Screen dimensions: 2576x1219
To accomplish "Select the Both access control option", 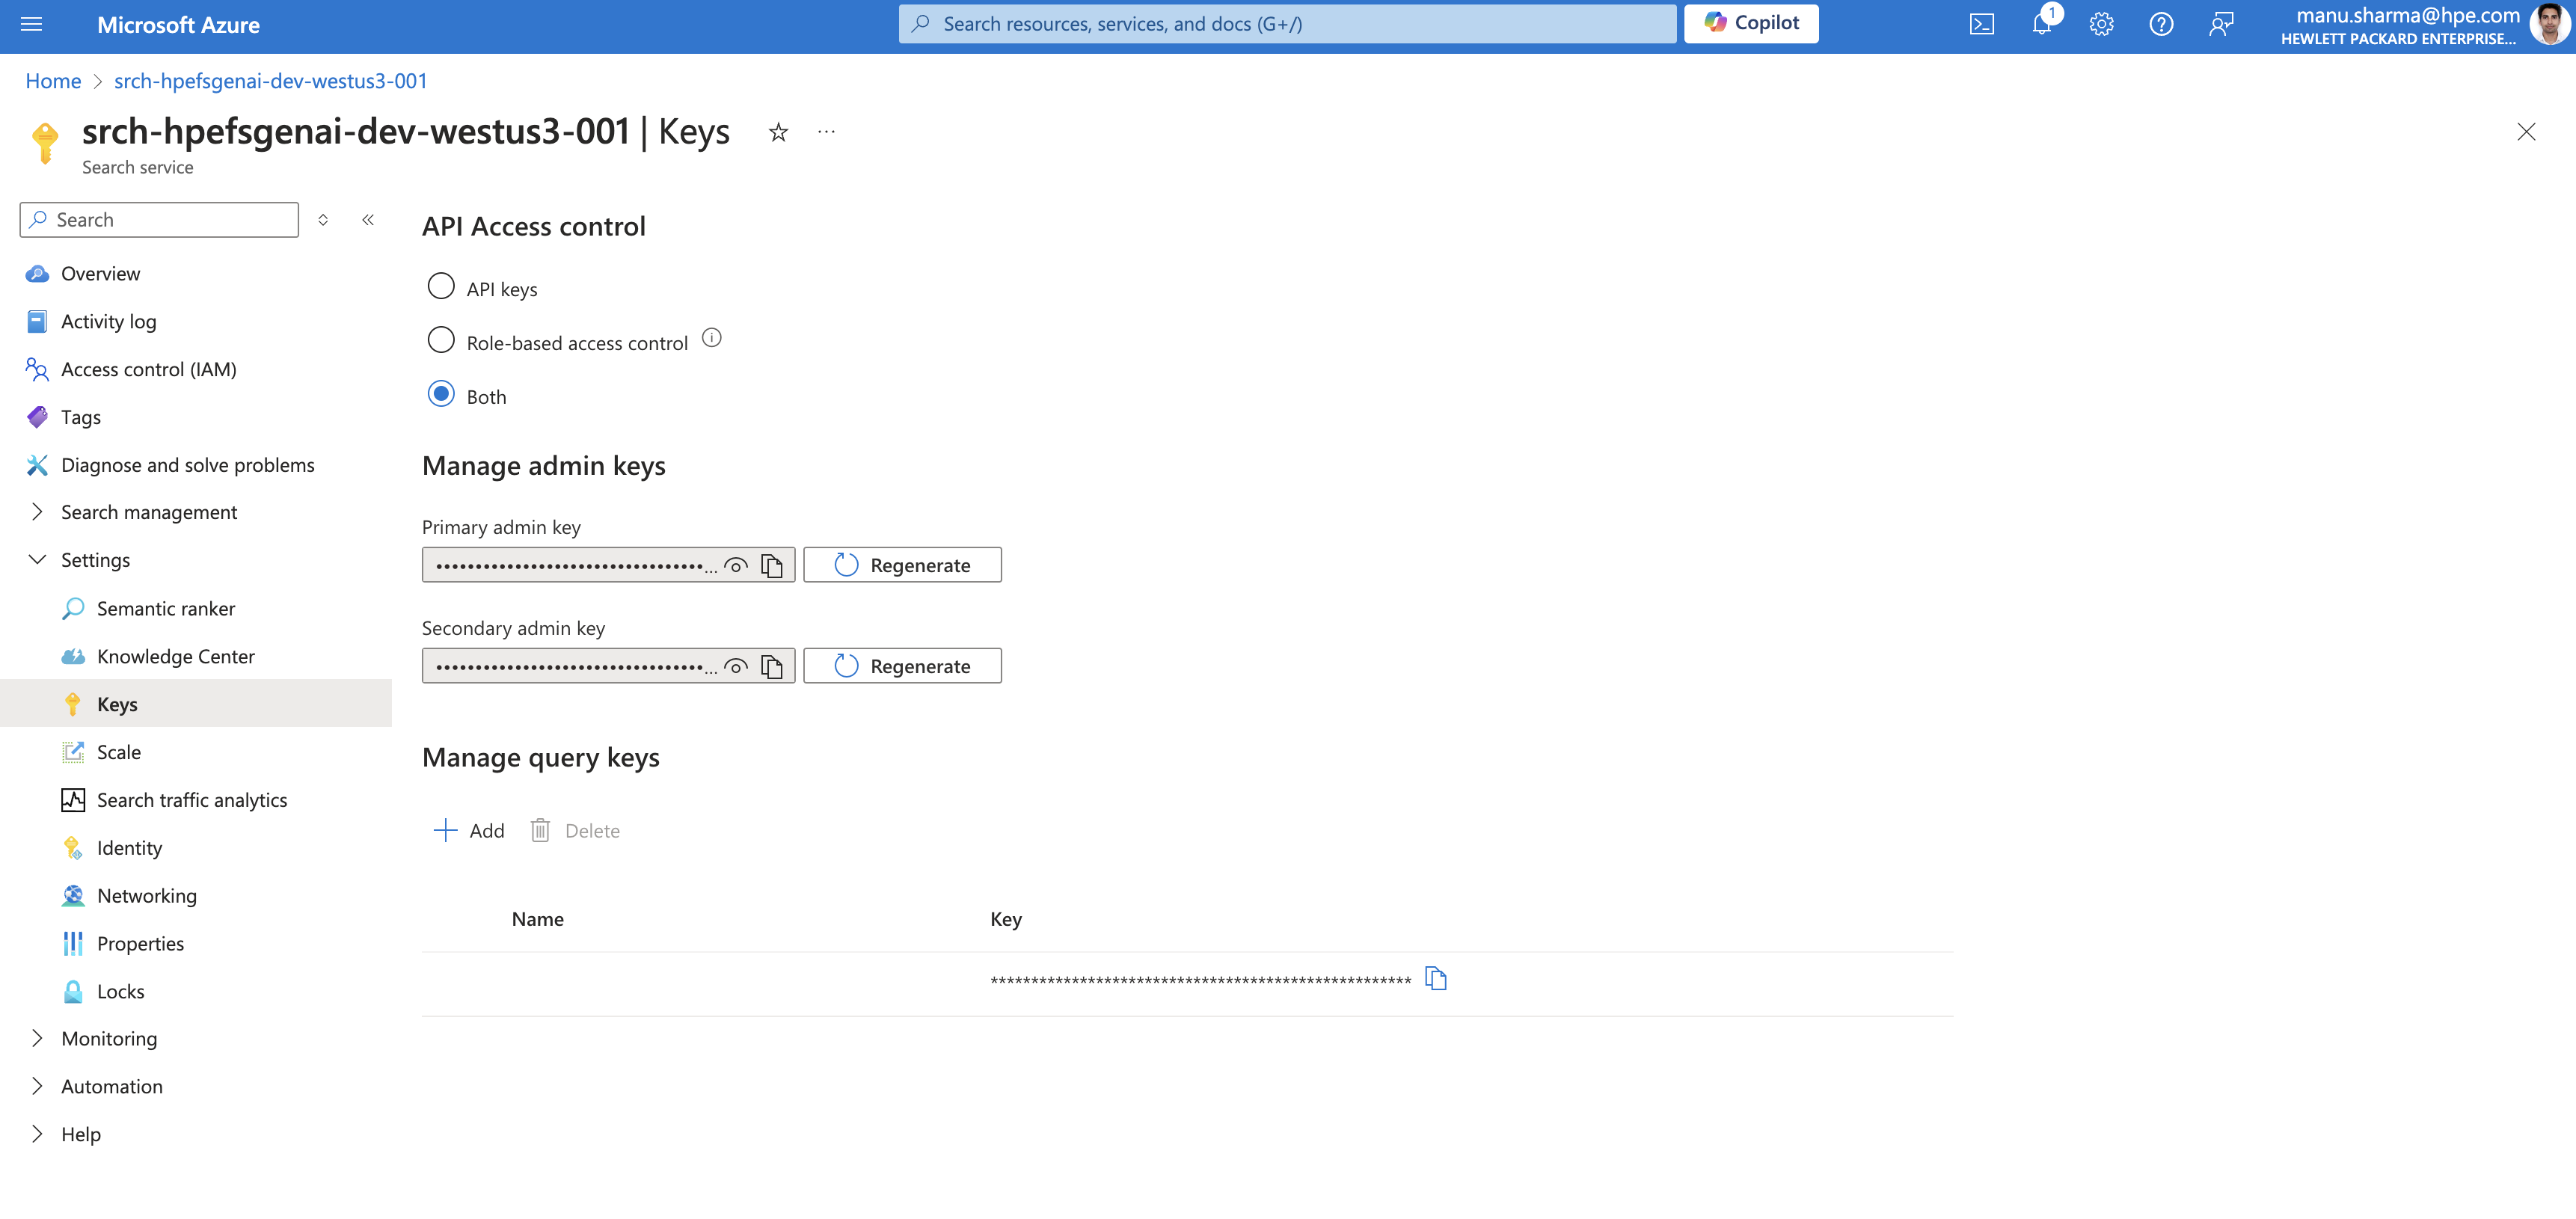I will [x=441, y=394].
